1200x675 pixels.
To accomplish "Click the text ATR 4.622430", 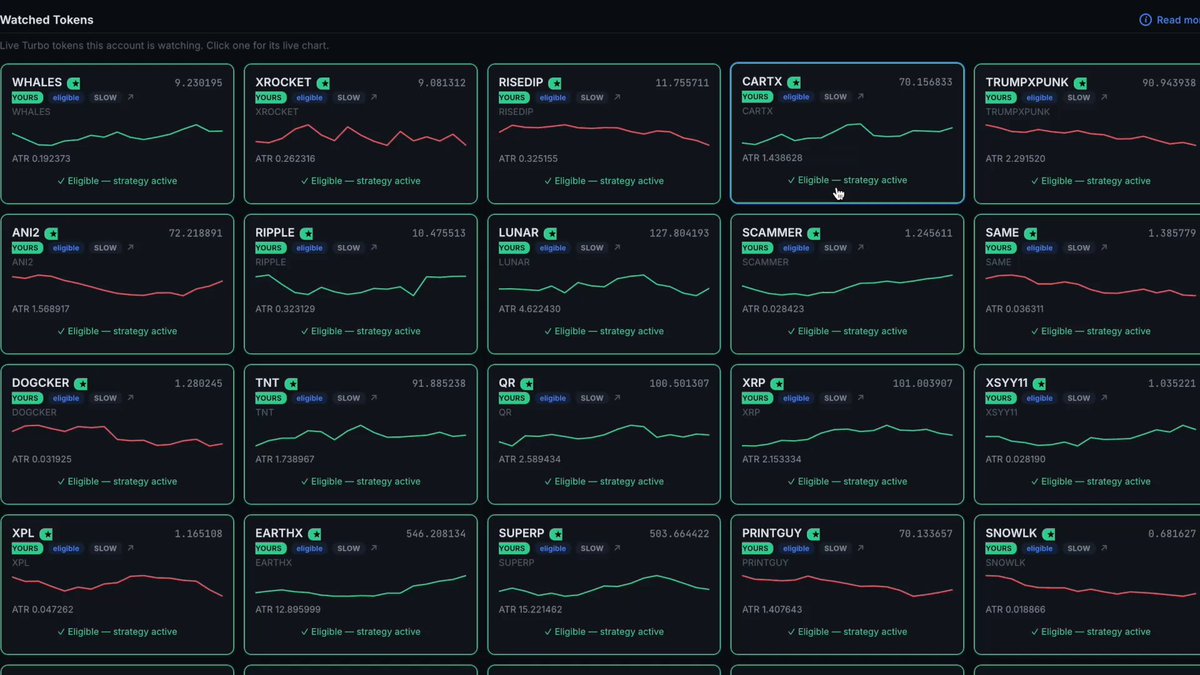I will pos(530,309).
